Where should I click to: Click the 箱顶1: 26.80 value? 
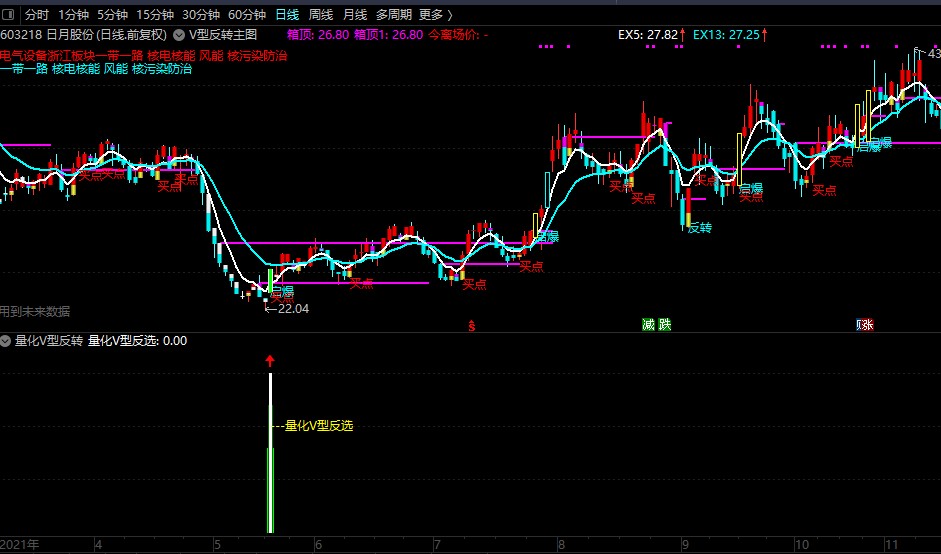tap(388, 35)
